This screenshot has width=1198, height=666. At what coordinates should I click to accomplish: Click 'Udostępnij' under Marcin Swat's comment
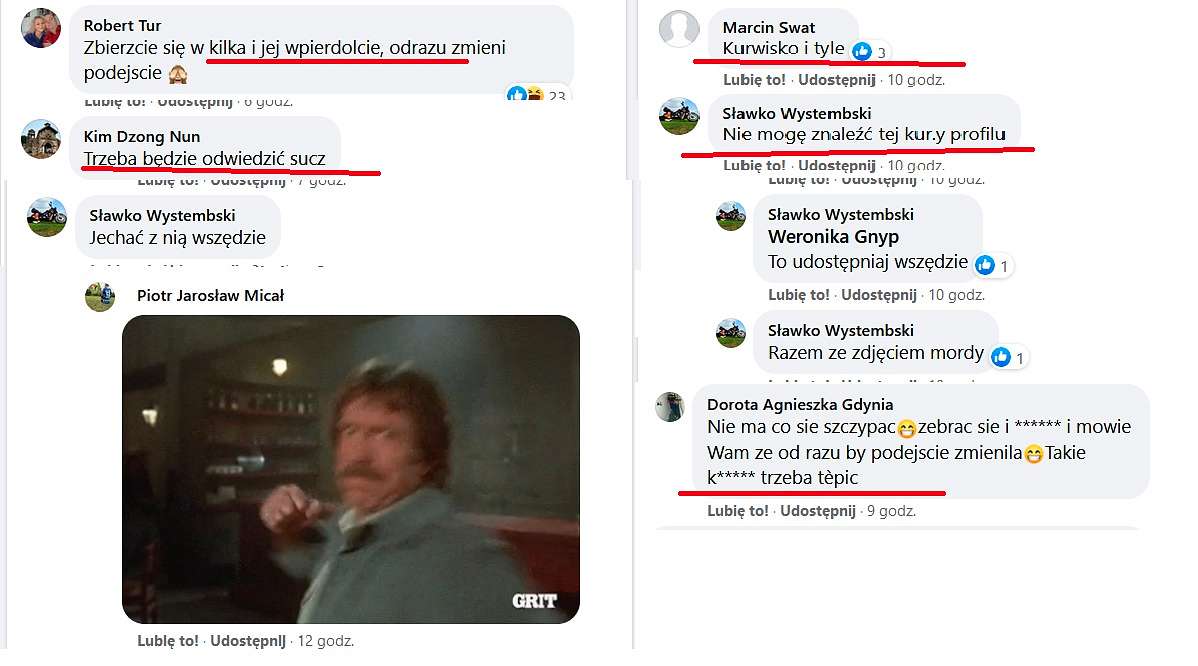tap(837, 79)
